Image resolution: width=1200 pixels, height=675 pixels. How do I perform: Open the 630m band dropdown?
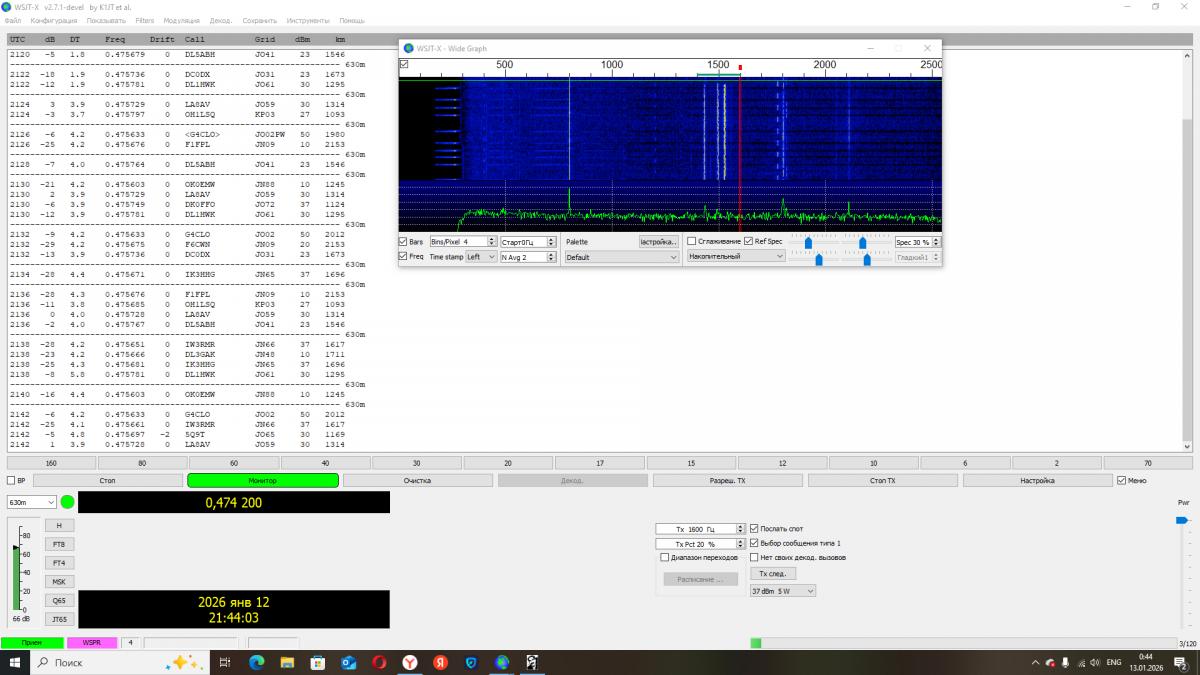pyautogui.click(x=32, y=502)
